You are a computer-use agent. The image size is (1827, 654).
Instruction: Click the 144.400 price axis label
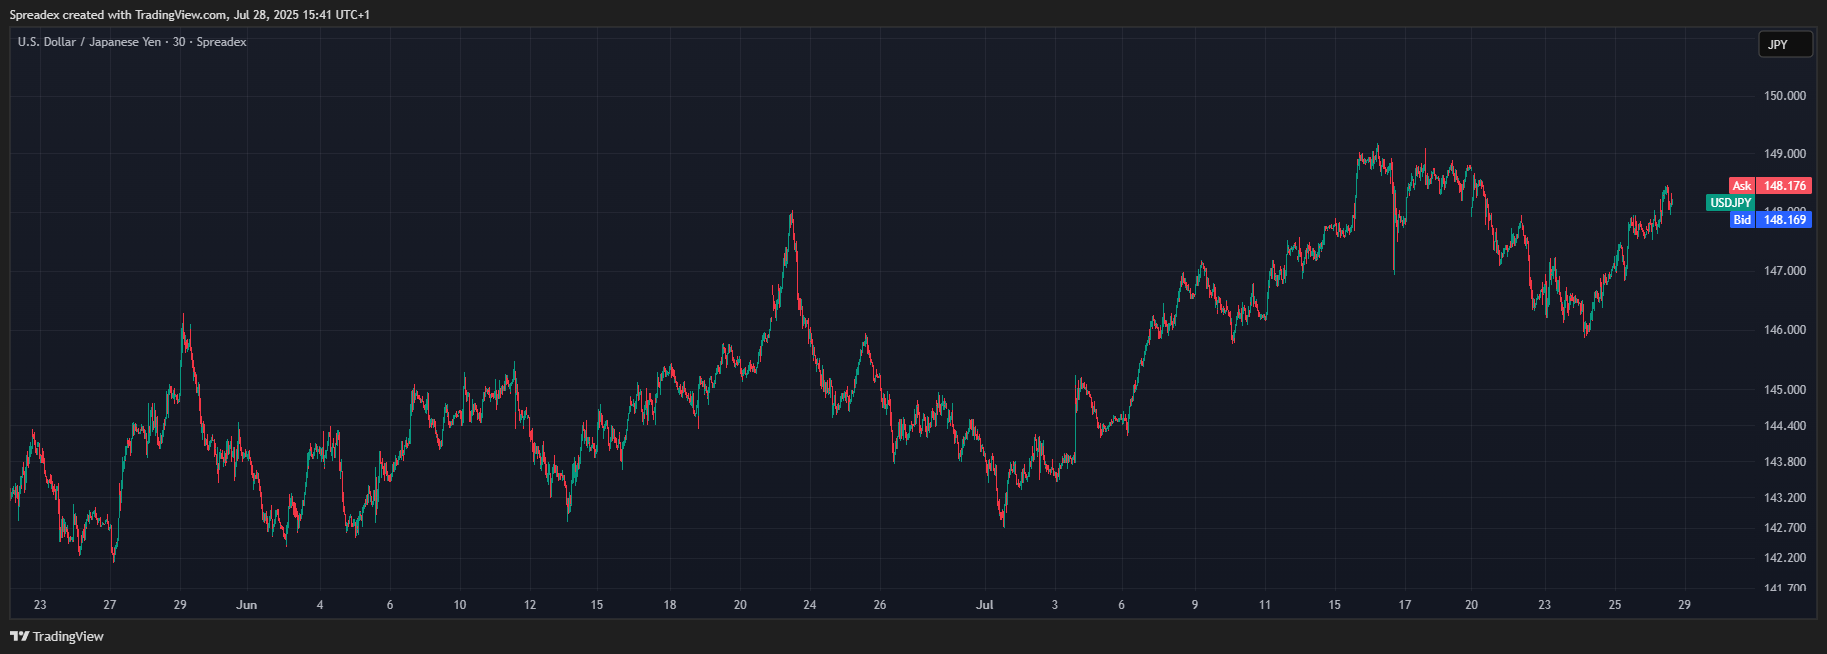(x=1785, y=426)
